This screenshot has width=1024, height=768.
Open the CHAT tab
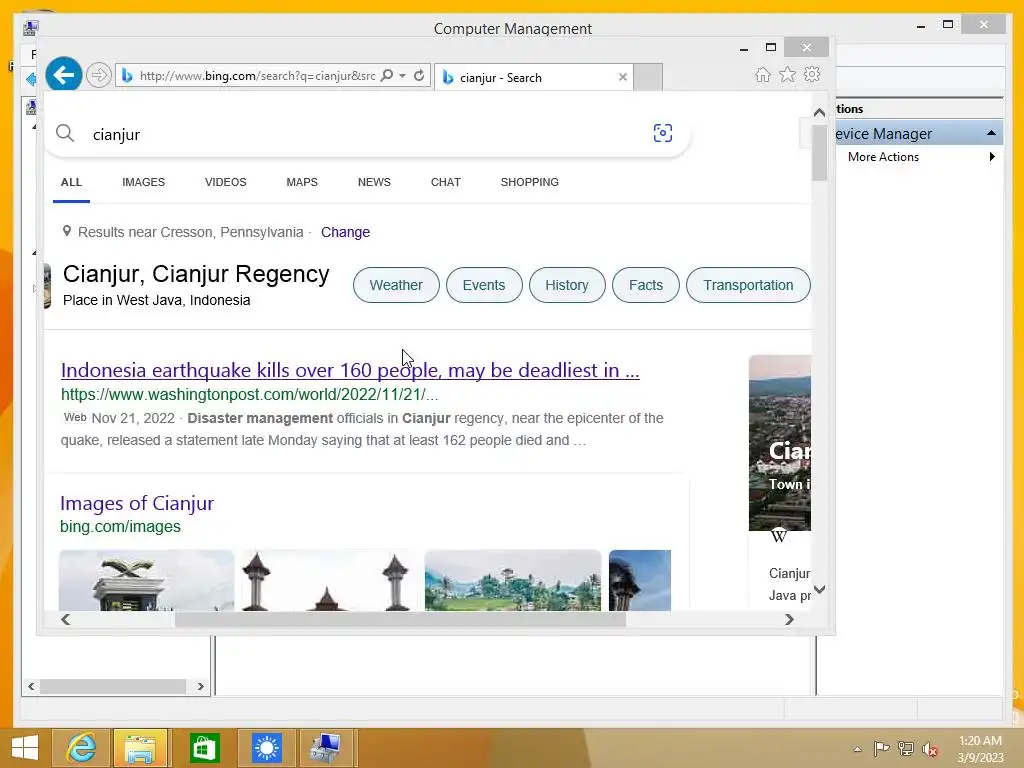point(445,182)
